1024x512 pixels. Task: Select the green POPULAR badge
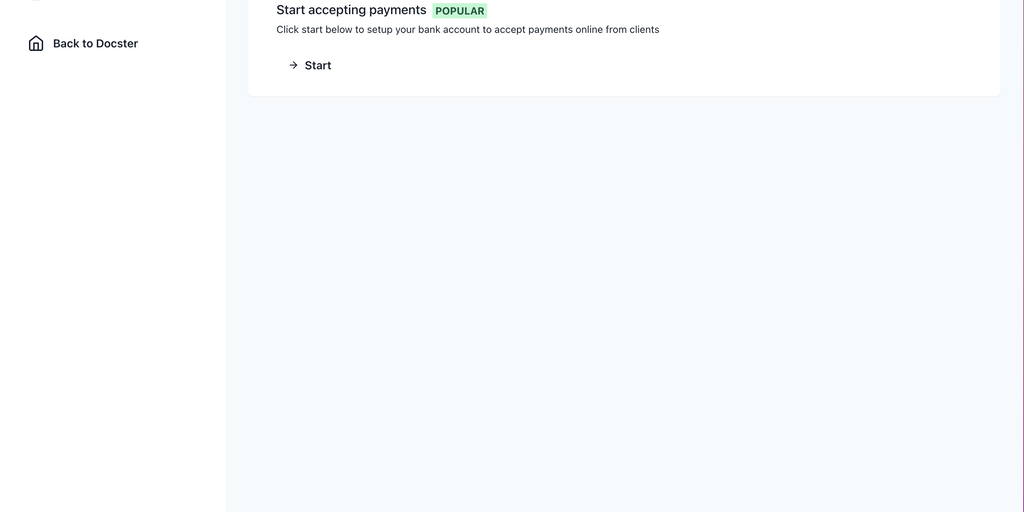460,11
